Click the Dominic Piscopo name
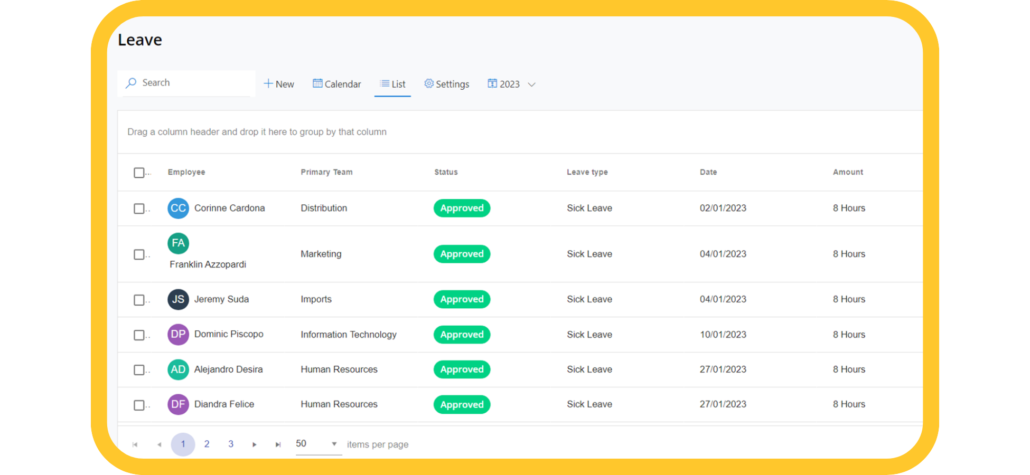 [229, 334]
